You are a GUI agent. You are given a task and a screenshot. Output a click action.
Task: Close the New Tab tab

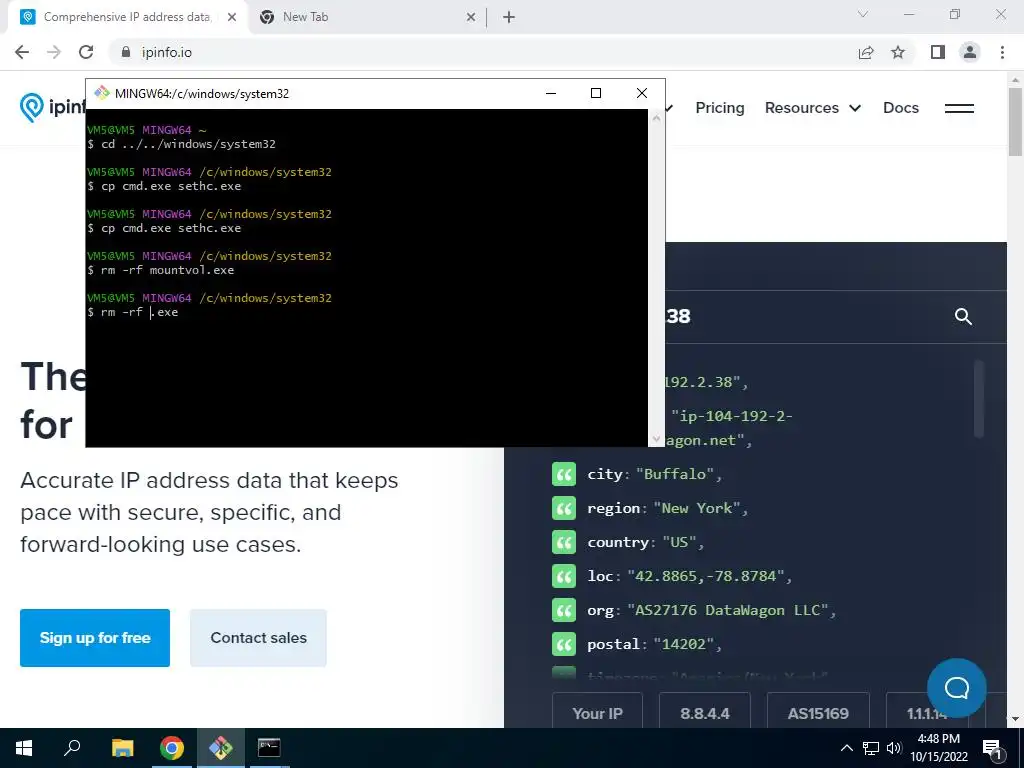(471, 17)
